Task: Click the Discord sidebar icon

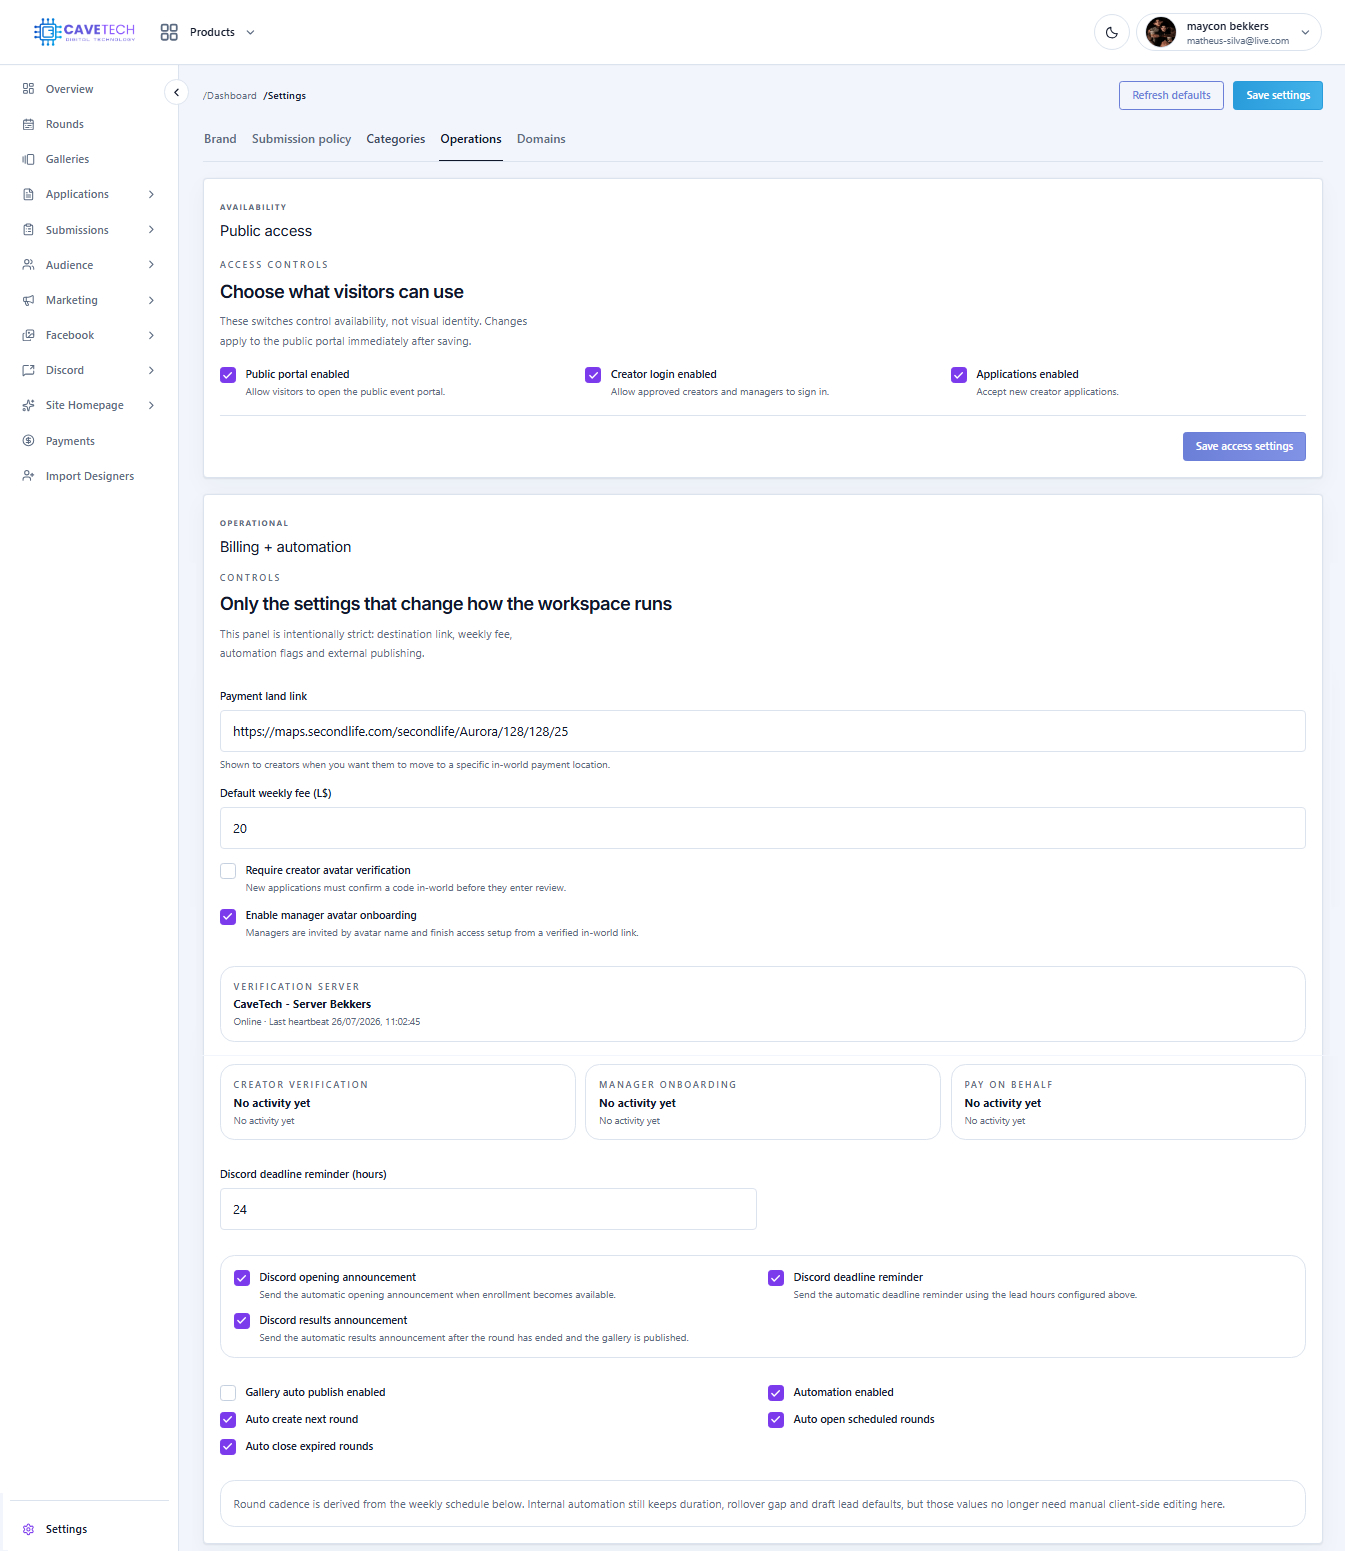Action: coord(28,370)
